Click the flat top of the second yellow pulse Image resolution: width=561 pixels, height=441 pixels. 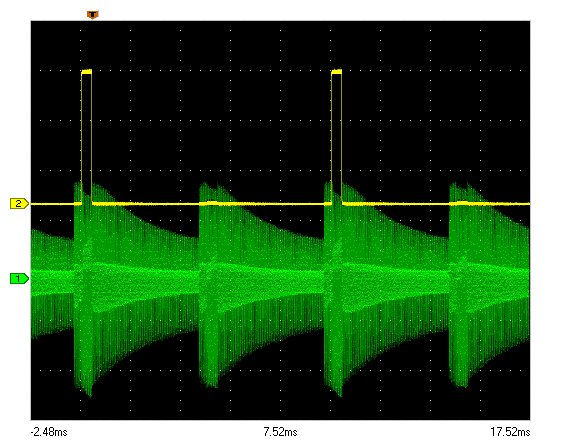[x=337, y=72]
